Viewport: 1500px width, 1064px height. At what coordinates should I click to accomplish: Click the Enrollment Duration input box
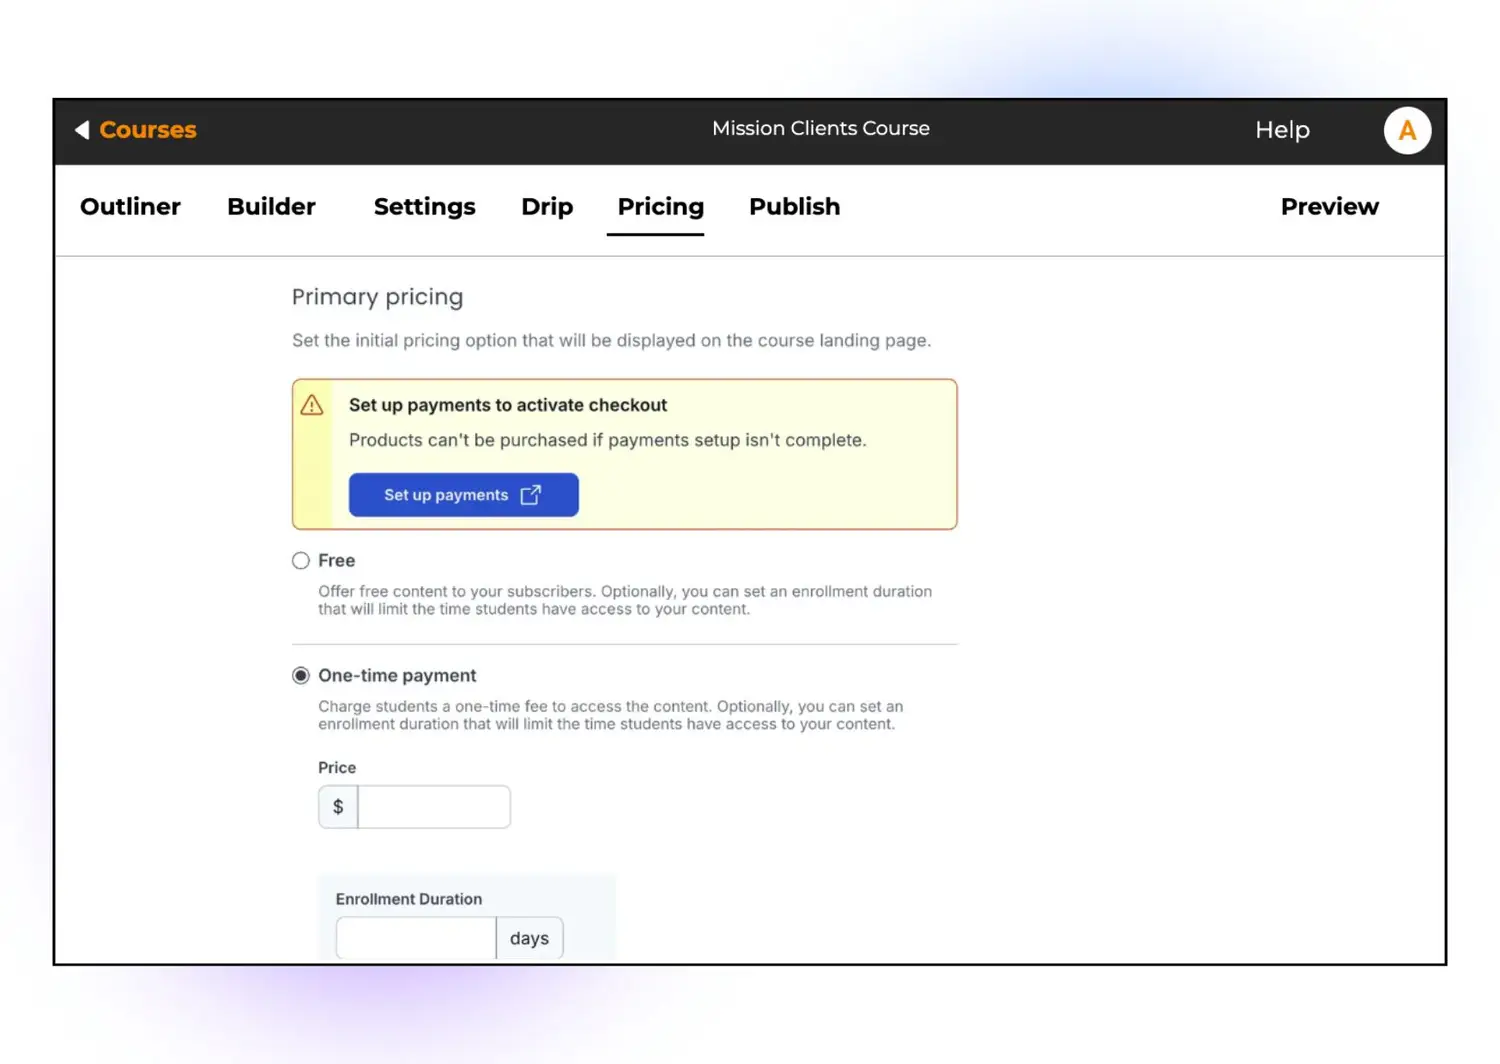tap(416, 938)
